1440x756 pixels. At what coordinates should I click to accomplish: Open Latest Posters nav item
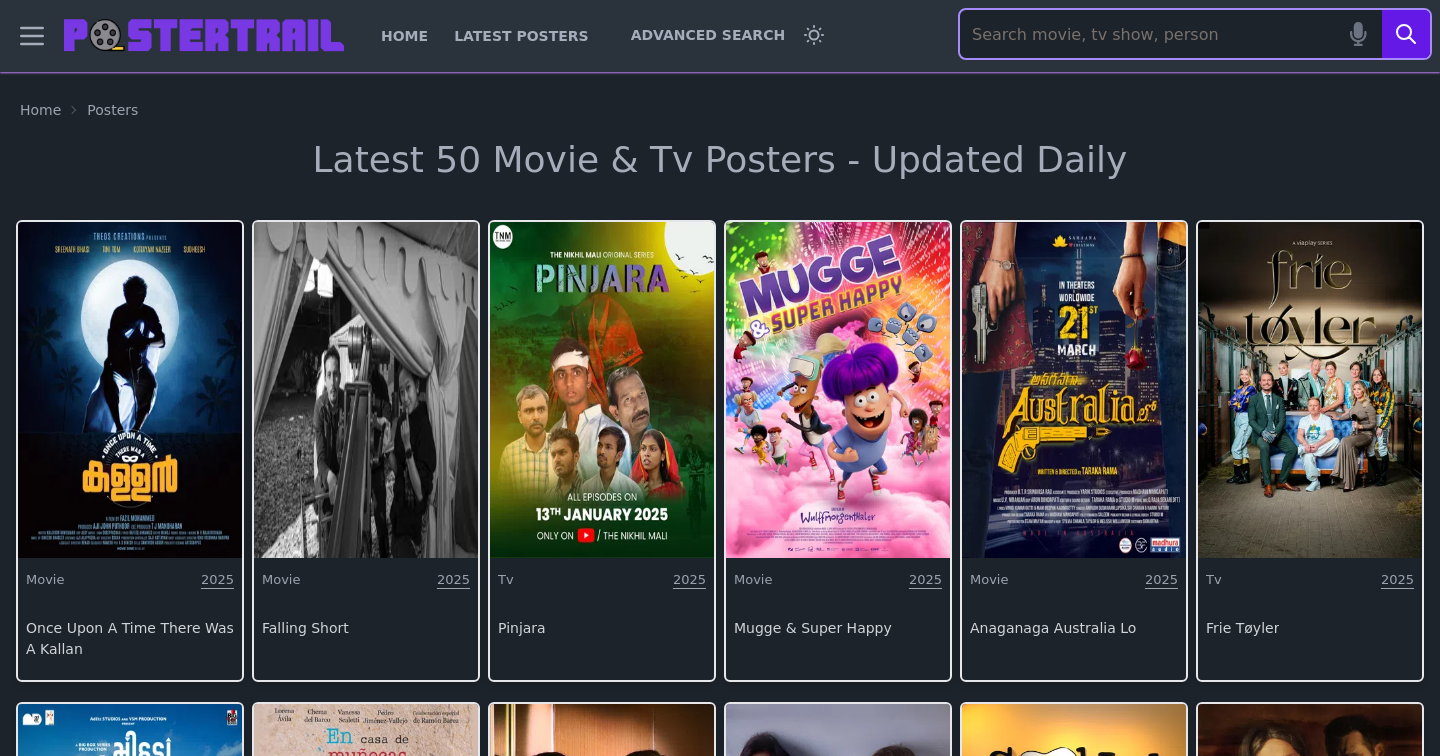click(521, 36)
